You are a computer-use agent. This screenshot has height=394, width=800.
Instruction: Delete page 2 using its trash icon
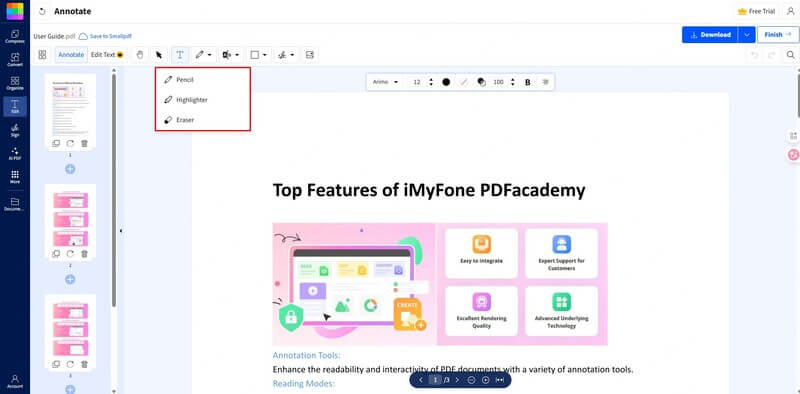coord(85,254)
